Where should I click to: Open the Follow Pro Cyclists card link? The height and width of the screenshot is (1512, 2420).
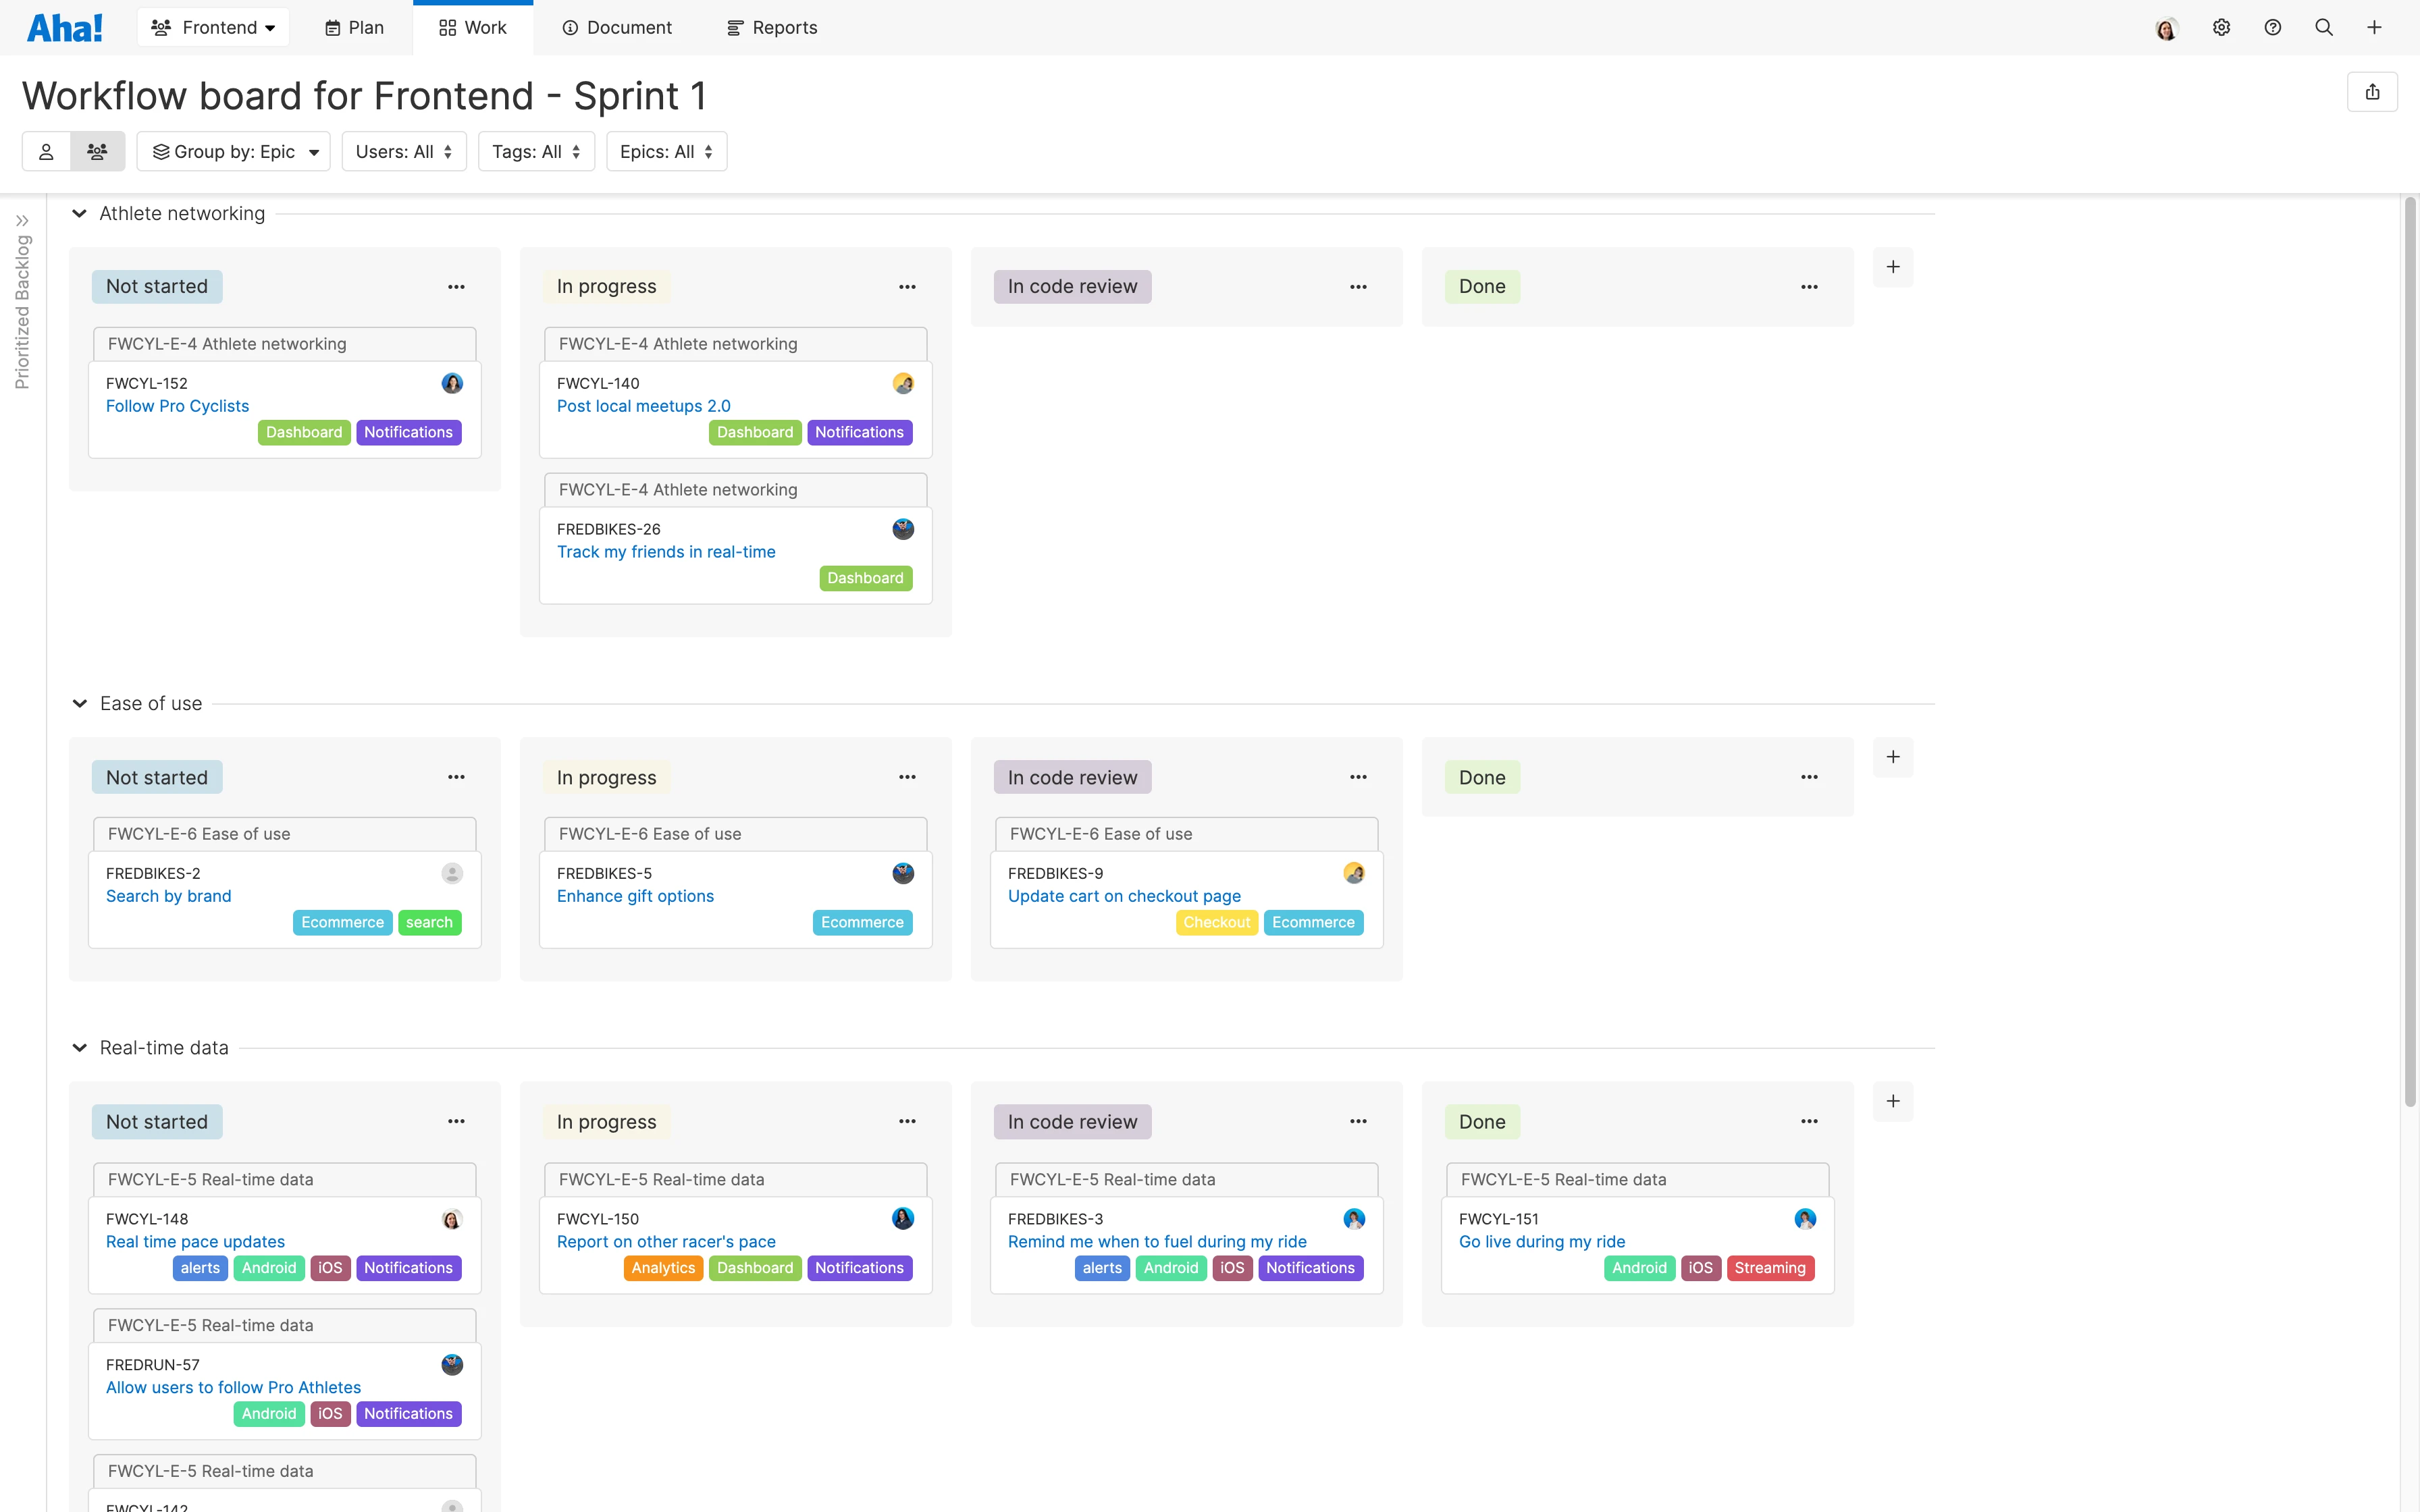coord(177,406)
